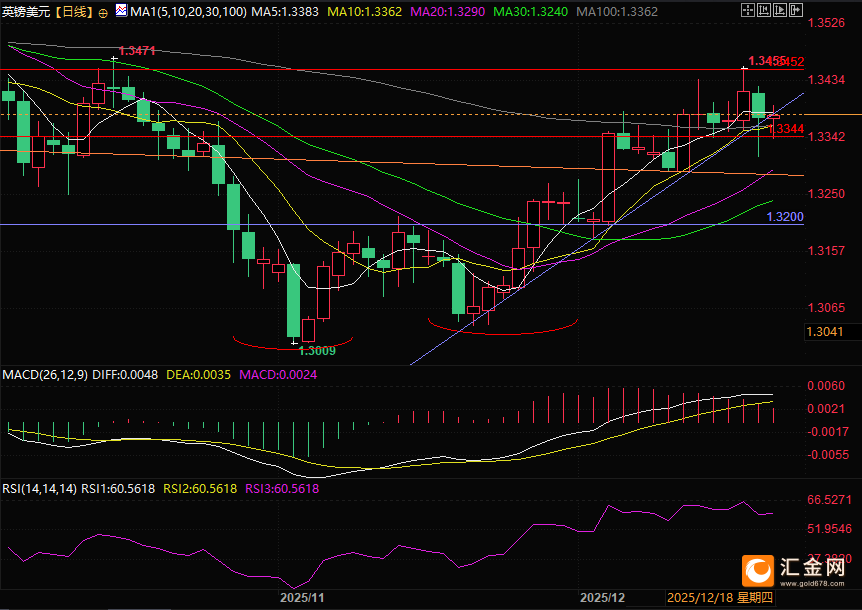Click the 51.9546 RSI axis value

tap(829, 529)
